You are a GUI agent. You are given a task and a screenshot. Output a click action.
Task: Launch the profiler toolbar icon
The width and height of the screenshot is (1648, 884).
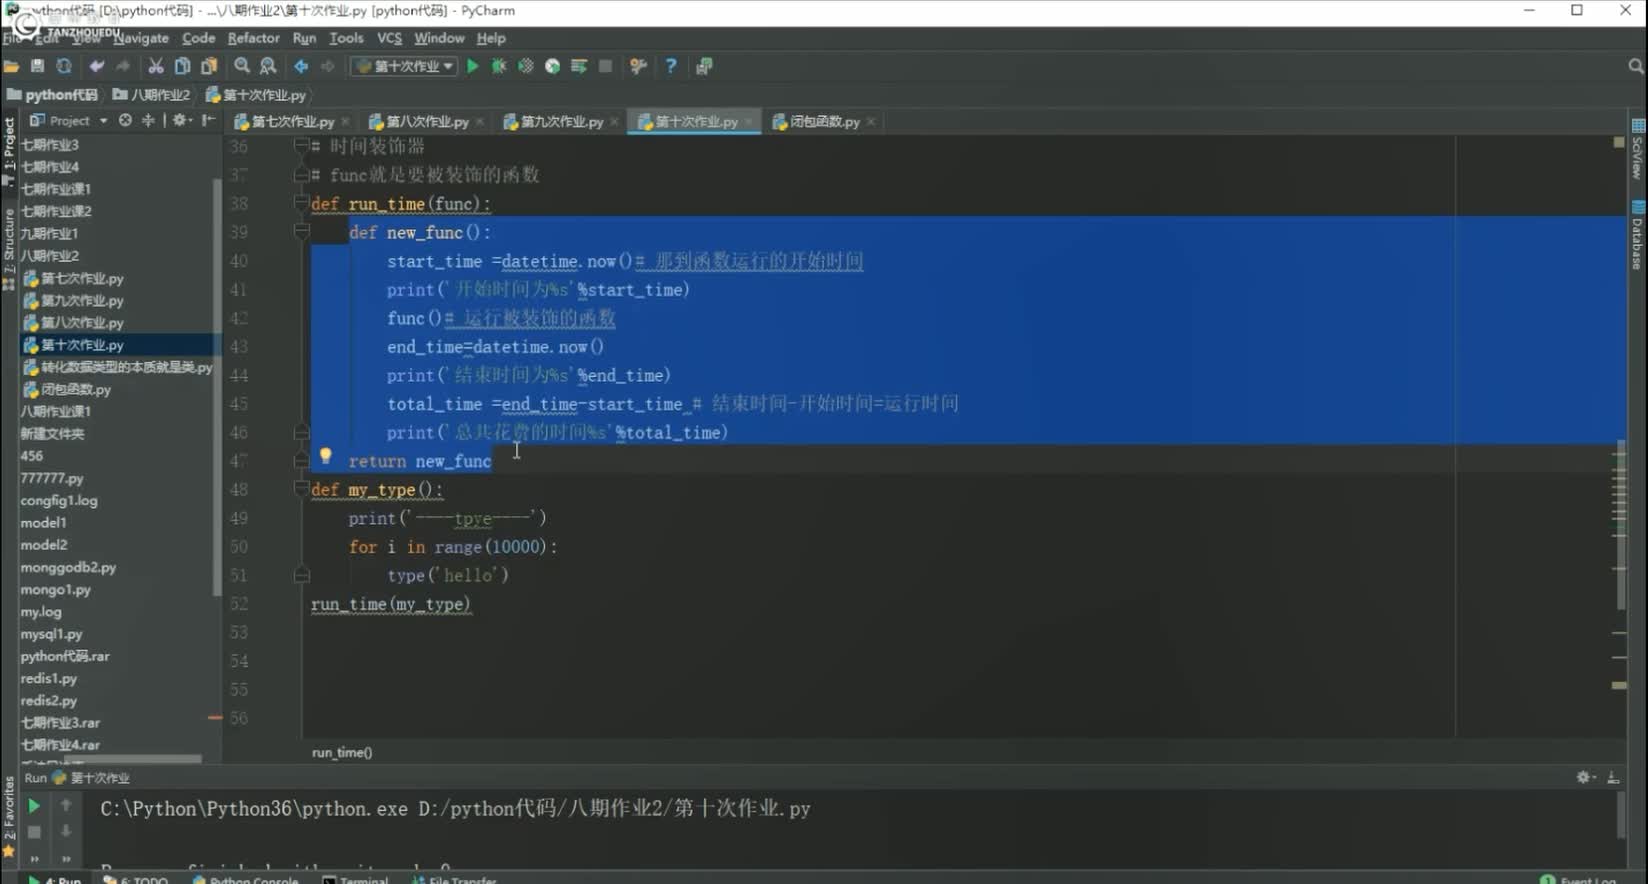click(552, 66)
